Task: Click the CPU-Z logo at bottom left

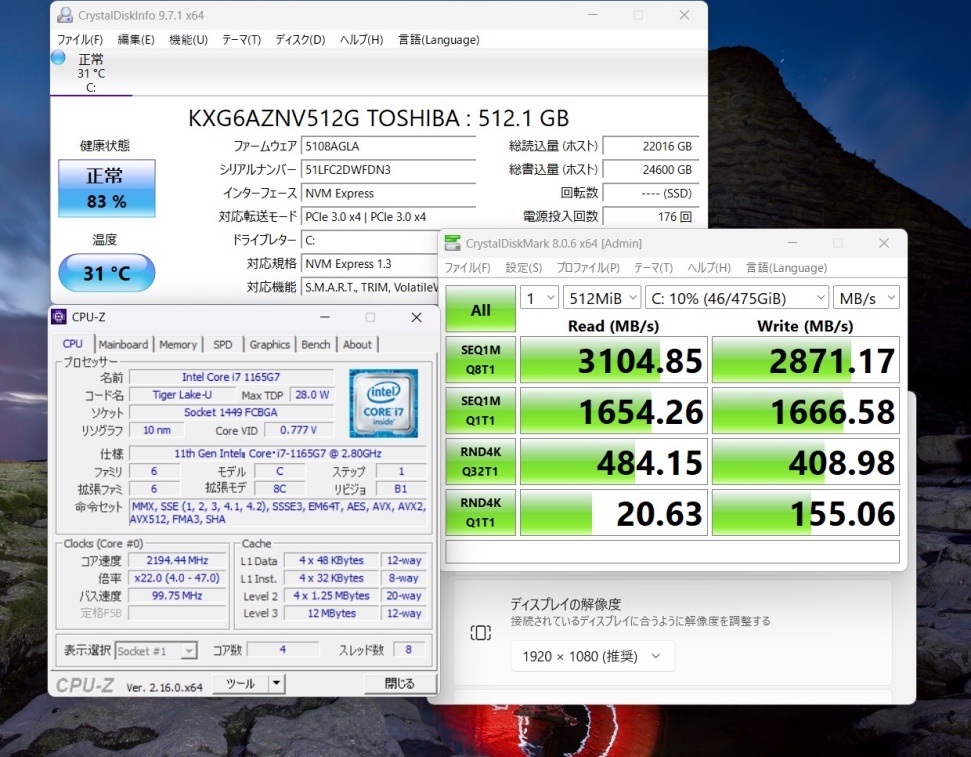Action: click(x=84, y=684)
